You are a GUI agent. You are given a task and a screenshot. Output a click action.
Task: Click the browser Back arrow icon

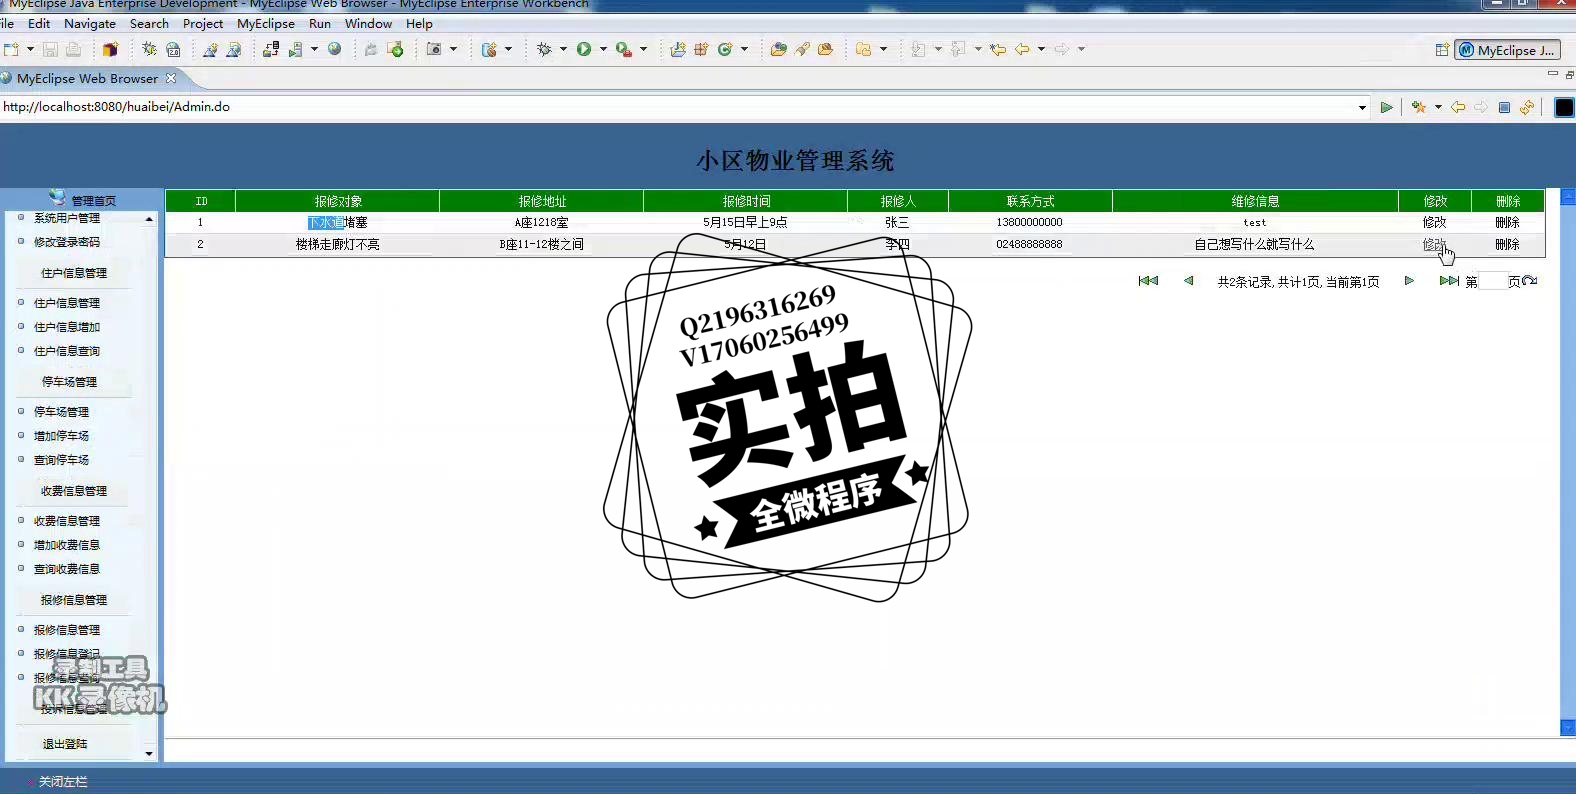[1458, 107]
